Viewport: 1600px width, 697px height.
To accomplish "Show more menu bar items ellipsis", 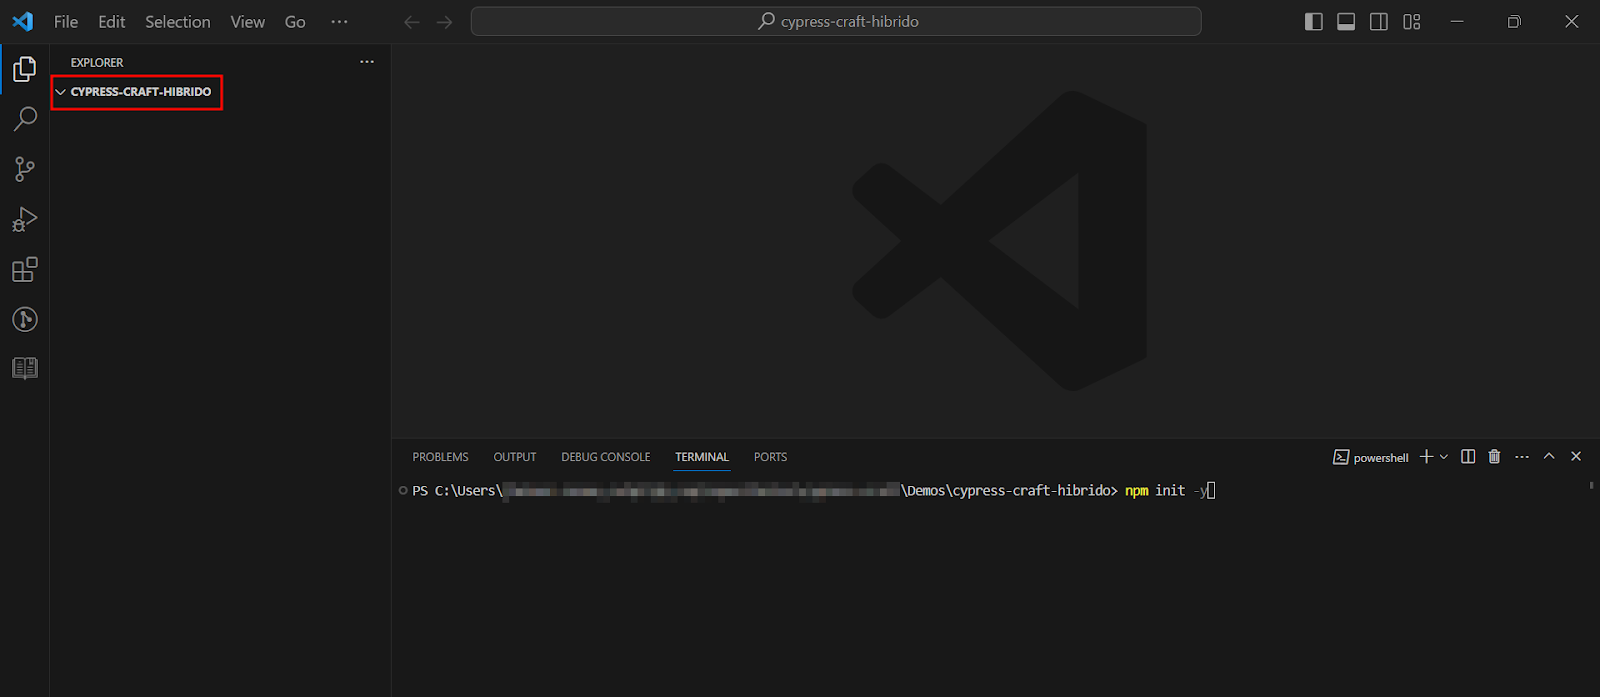I will pyautogui.click(x=340, y=21).
